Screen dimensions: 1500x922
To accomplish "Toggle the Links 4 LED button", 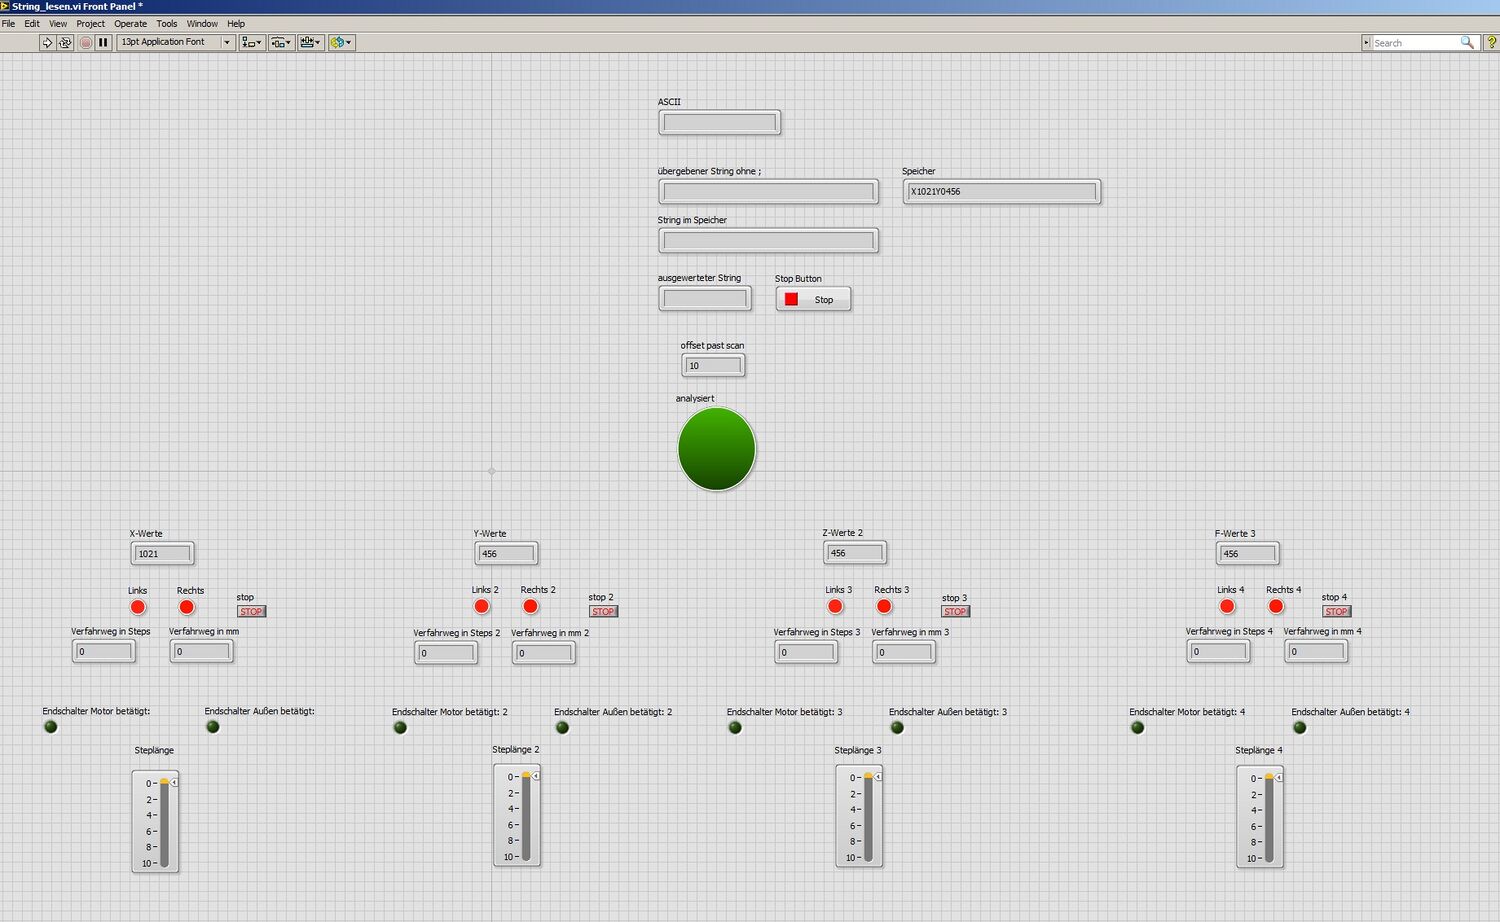I will pos(1227,606).
